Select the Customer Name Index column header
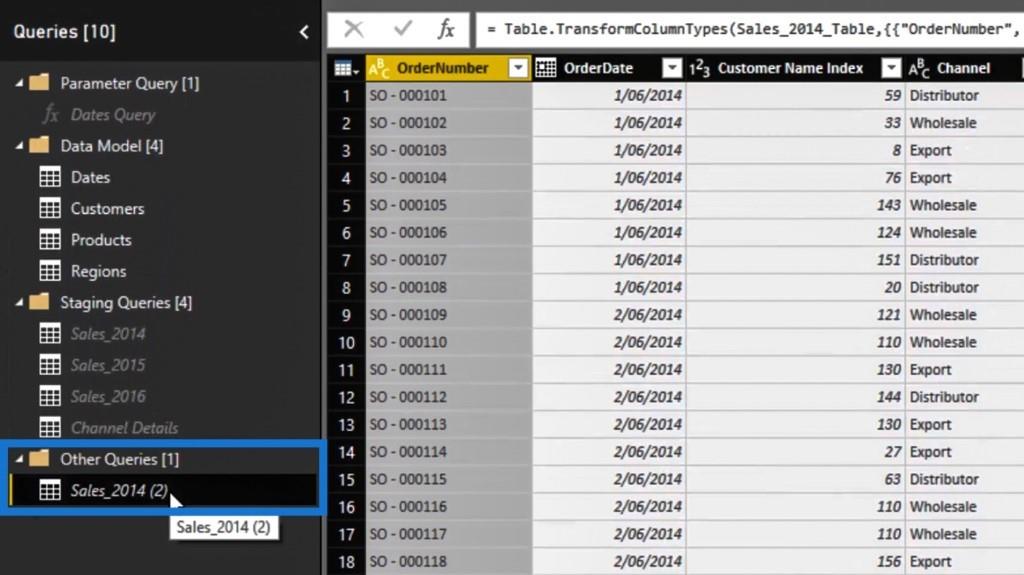This screenshot has width=1024, height=575. 790,68
